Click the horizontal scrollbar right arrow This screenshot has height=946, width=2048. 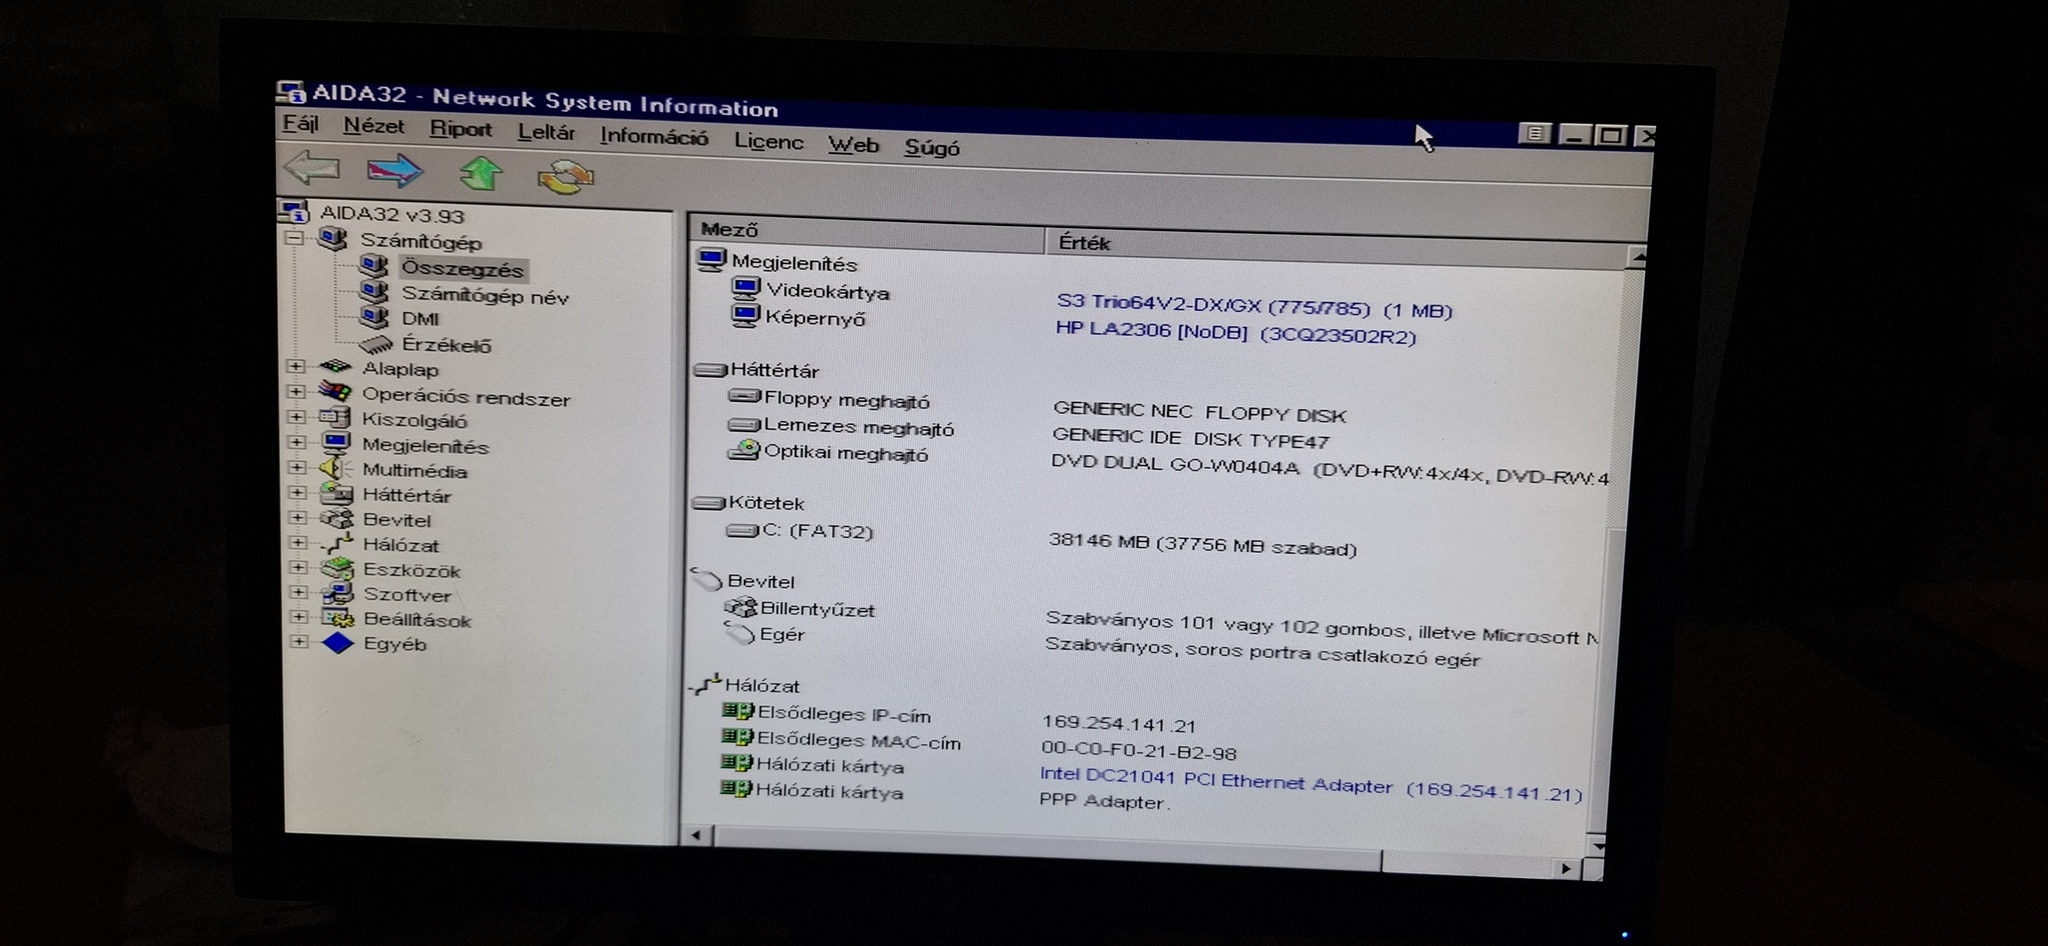1566,868
